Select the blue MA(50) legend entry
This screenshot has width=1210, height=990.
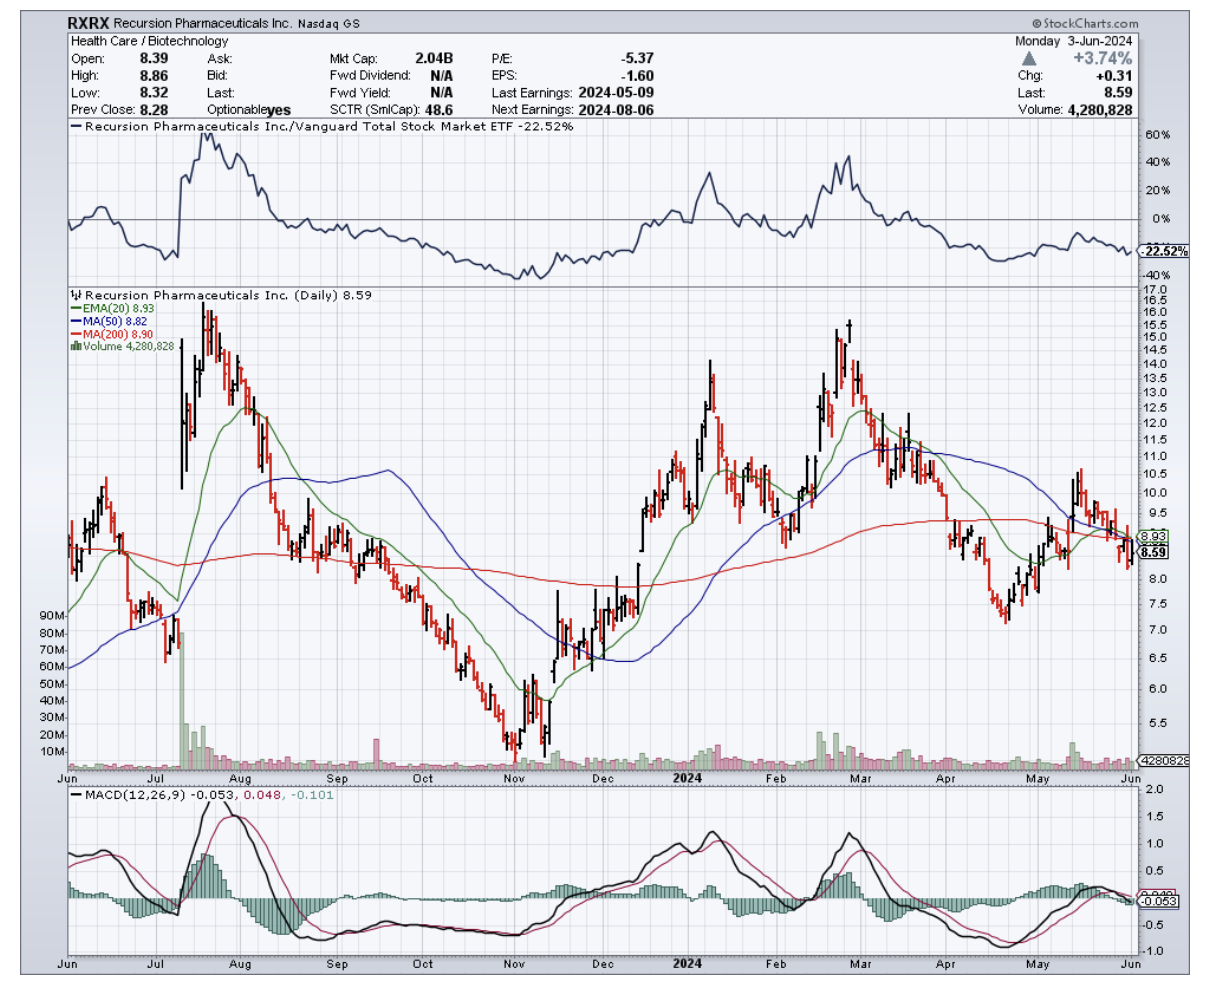(x=114, y=321)
